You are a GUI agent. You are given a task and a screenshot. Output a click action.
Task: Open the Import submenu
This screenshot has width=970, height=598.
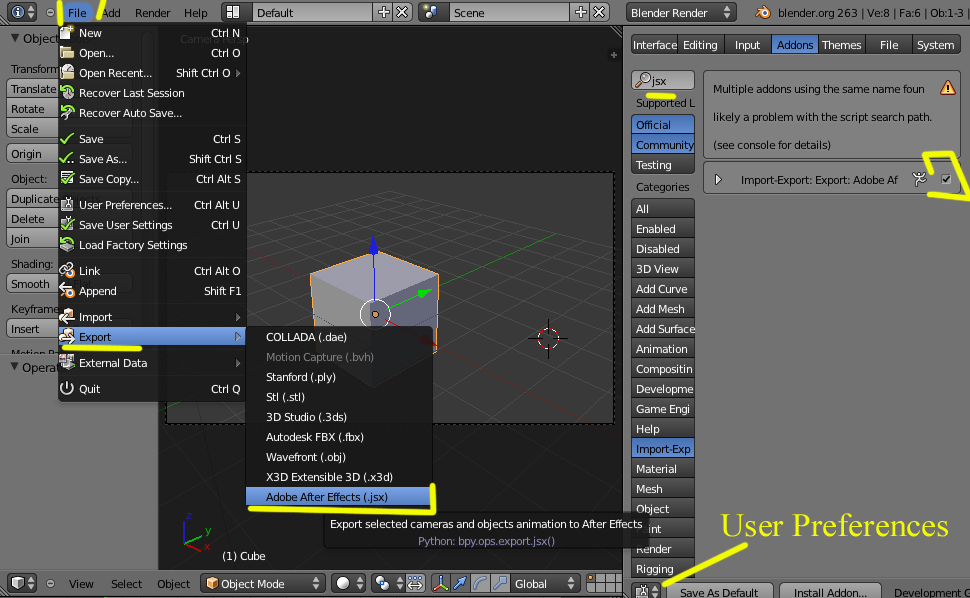151,317
